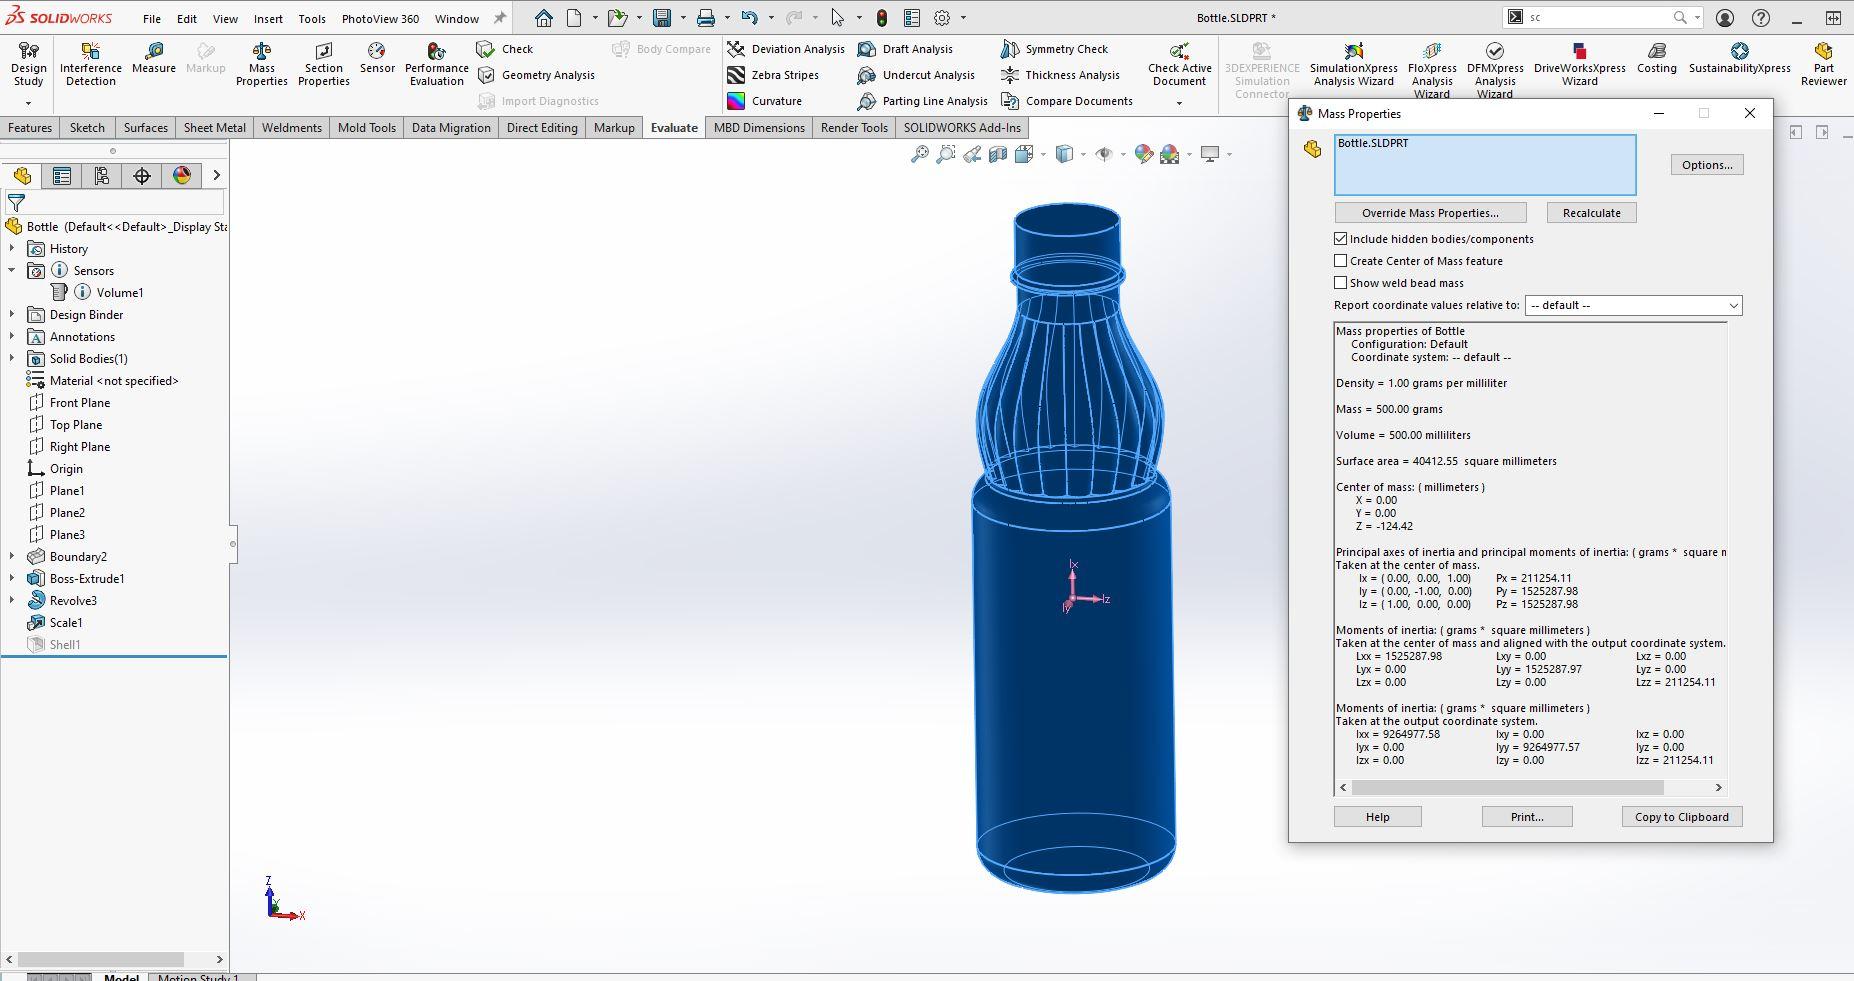The width and height of the screenshot is (1854, 981).
Task: Expand the History tree node
Action: [x=12, y=249]
